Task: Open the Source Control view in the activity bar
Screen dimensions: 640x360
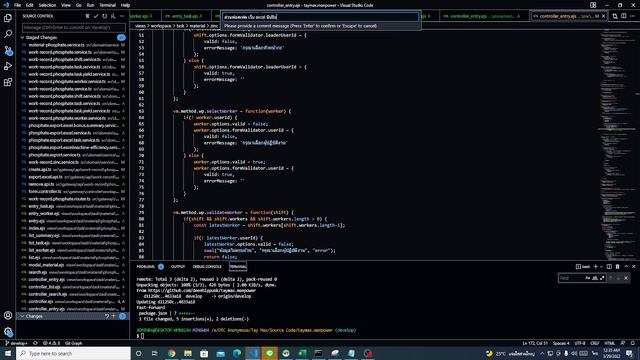Action: (x=8, y=50)
